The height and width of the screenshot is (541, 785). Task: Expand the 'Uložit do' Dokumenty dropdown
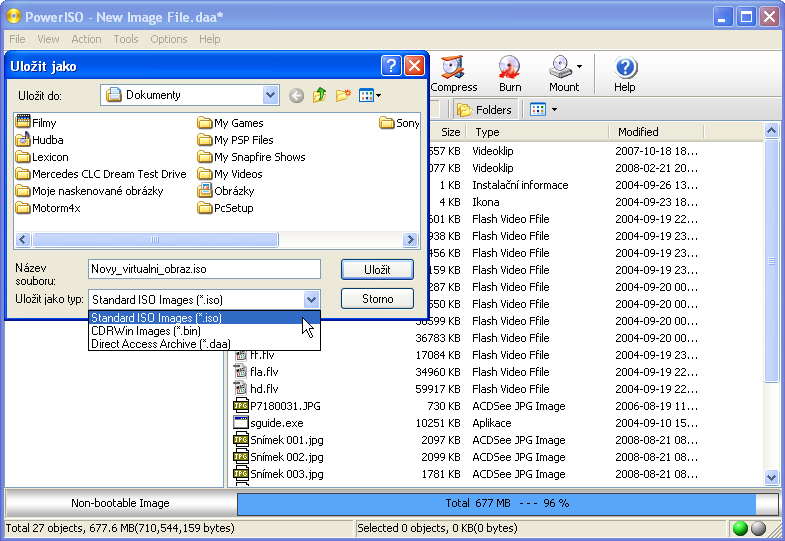[x=270, y=95]
